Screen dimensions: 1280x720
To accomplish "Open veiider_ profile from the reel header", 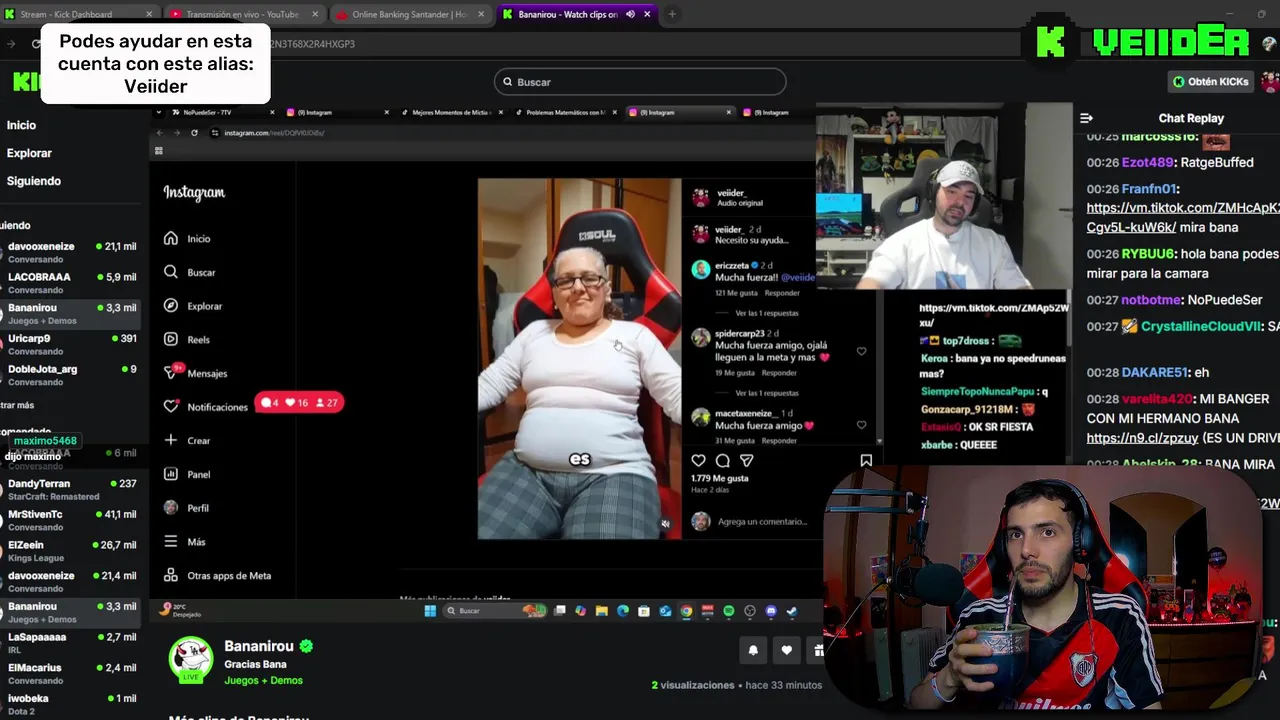I will tap(731, 193).
